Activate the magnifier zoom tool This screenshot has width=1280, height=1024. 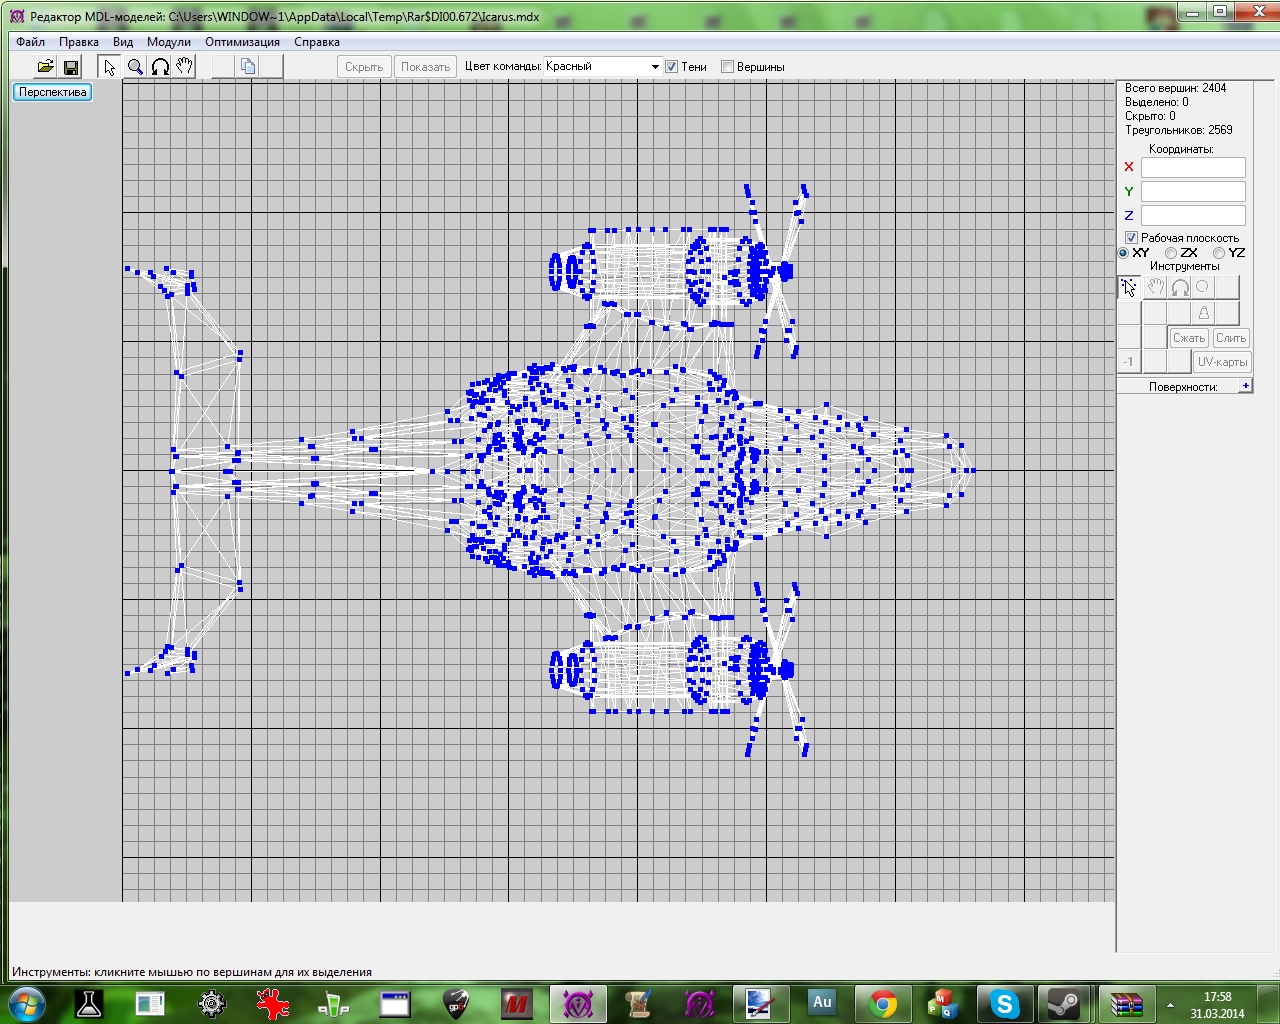[135, 67]
